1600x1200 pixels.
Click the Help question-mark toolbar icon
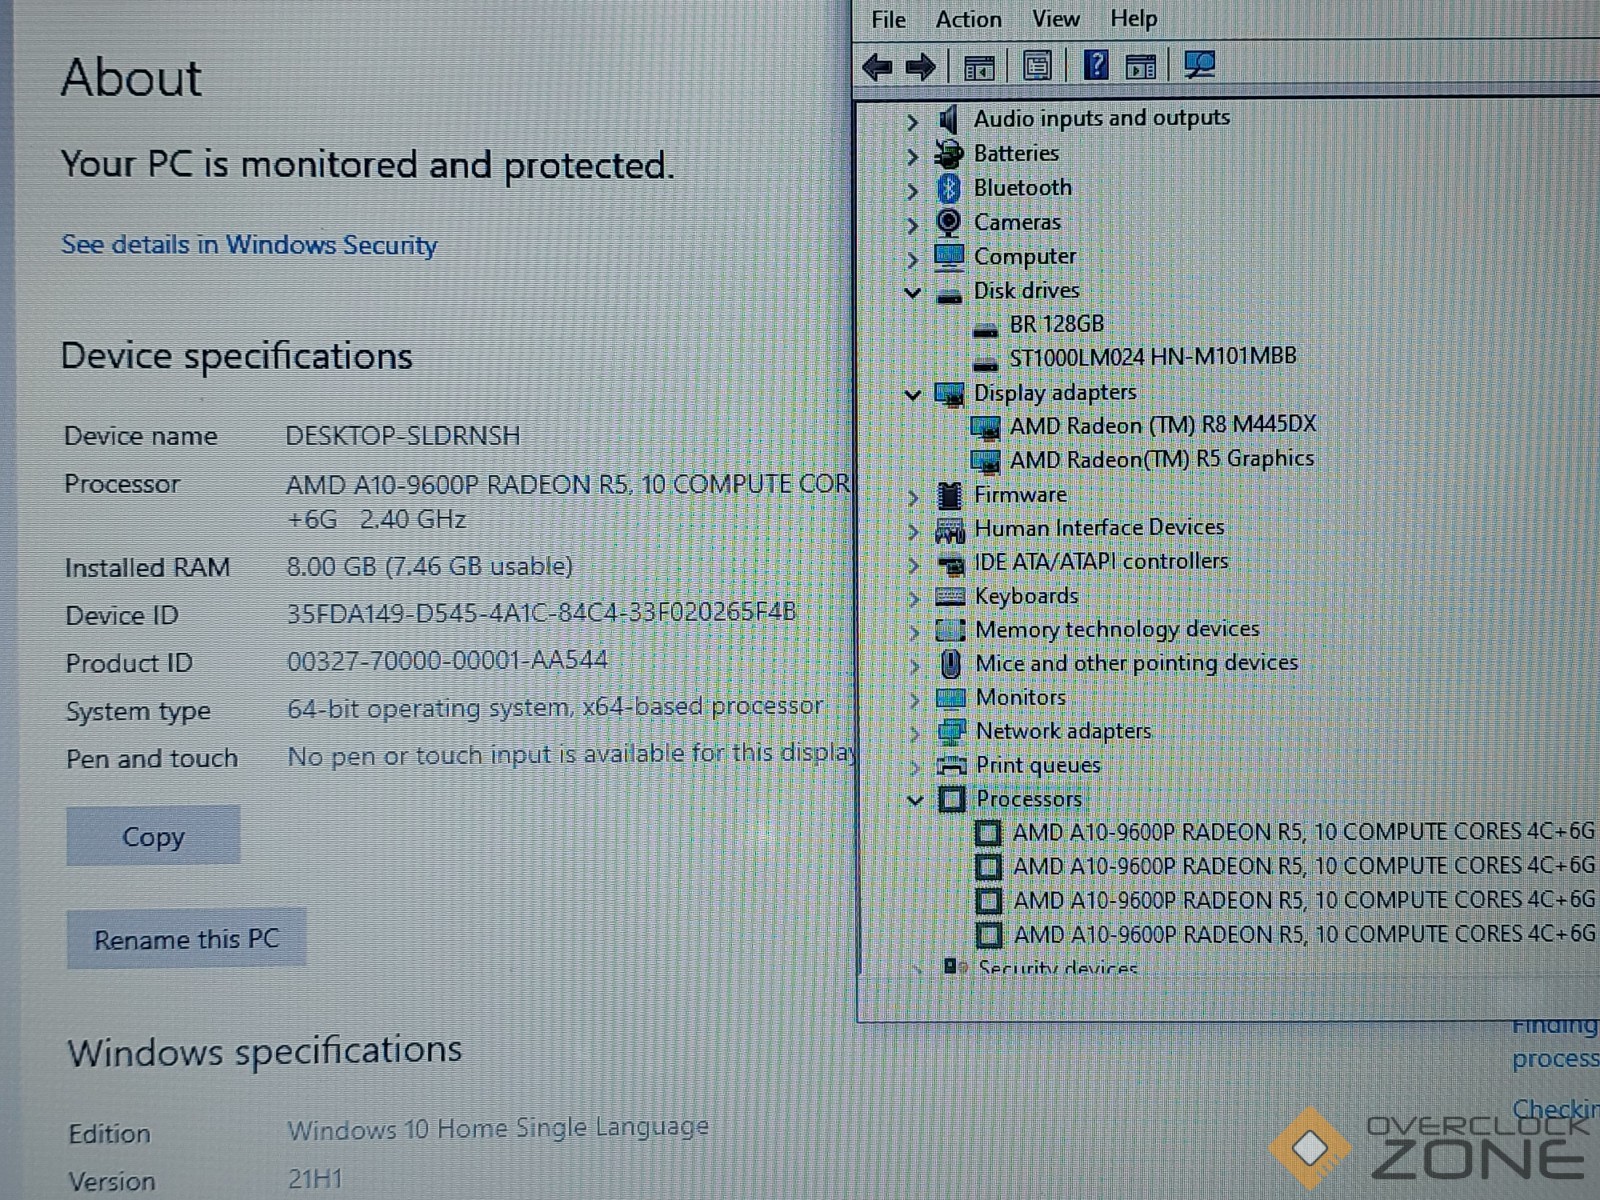[1096, 66]
